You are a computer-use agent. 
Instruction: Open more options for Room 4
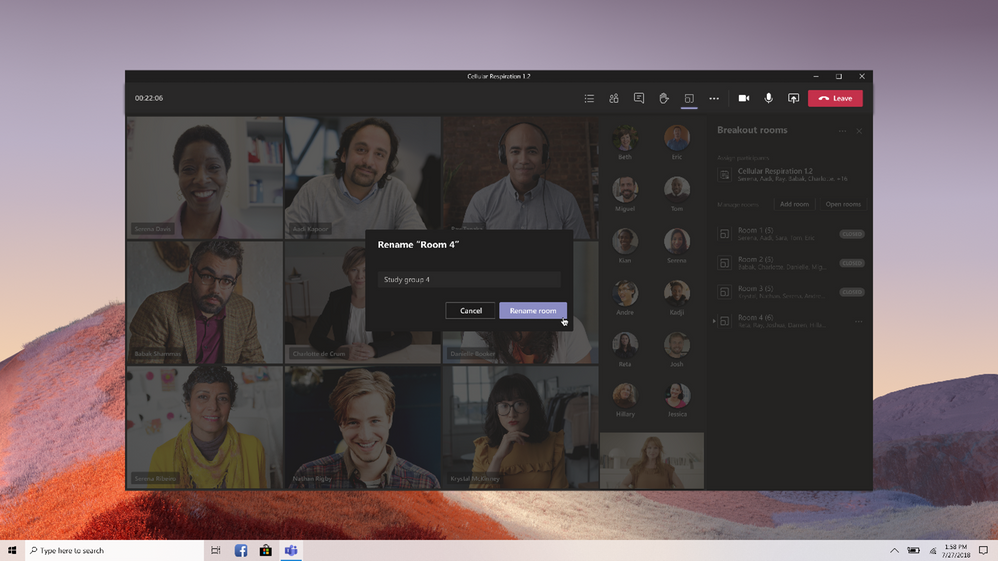[858, 321]
